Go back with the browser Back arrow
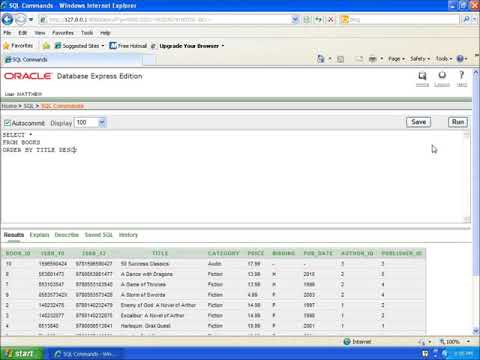 tap(7, 20)
